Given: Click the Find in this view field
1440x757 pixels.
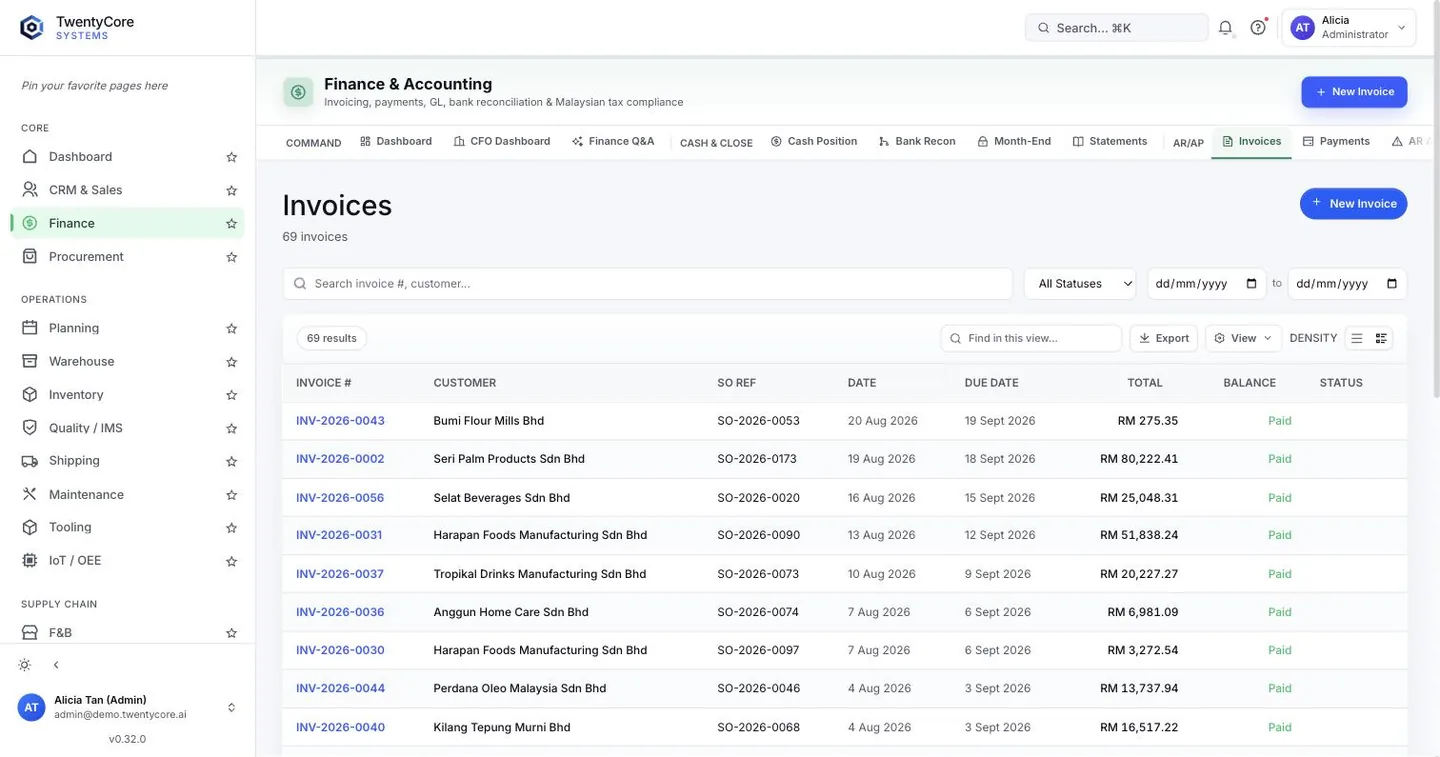Looking at the screenshot, I should click(1031, 338).
